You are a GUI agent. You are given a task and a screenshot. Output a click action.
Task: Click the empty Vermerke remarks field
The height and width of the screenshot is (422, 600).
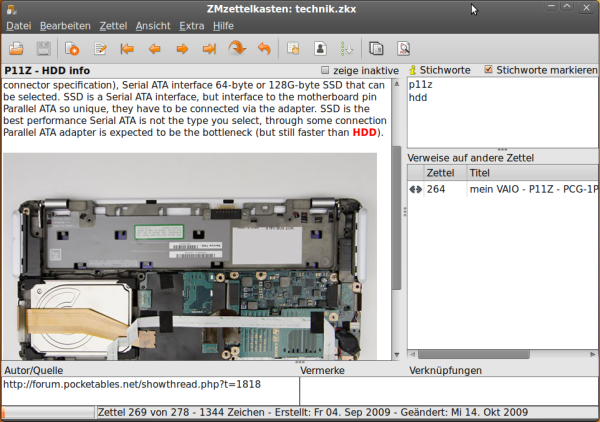[x=449, y=391]
